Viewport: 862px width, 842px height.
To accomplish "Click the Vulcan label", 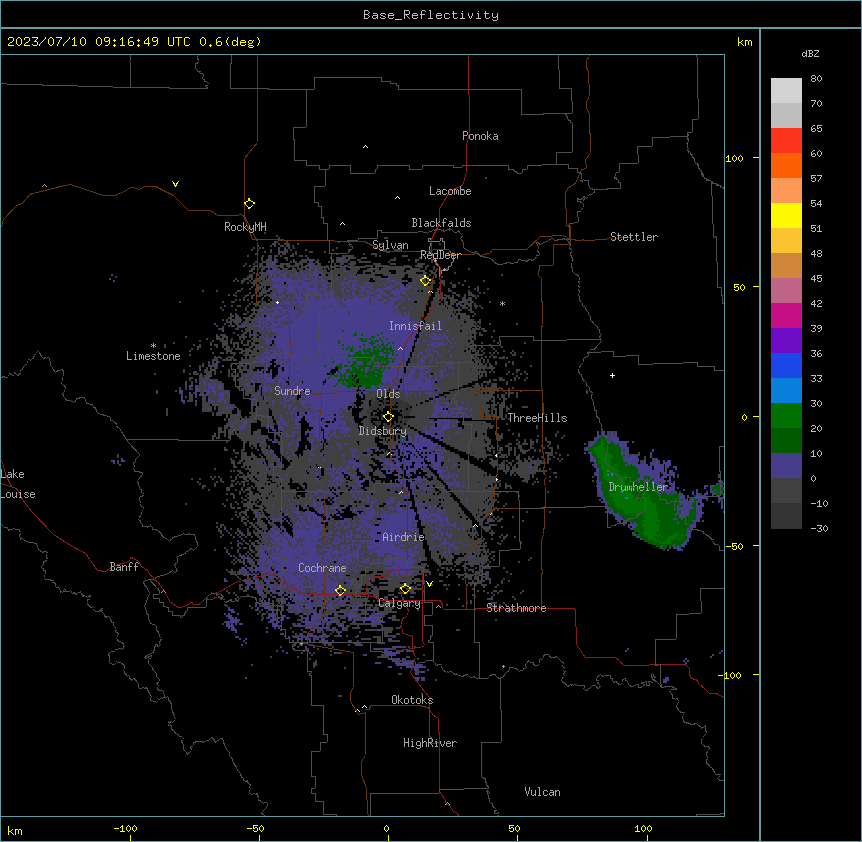I will 543,792.
